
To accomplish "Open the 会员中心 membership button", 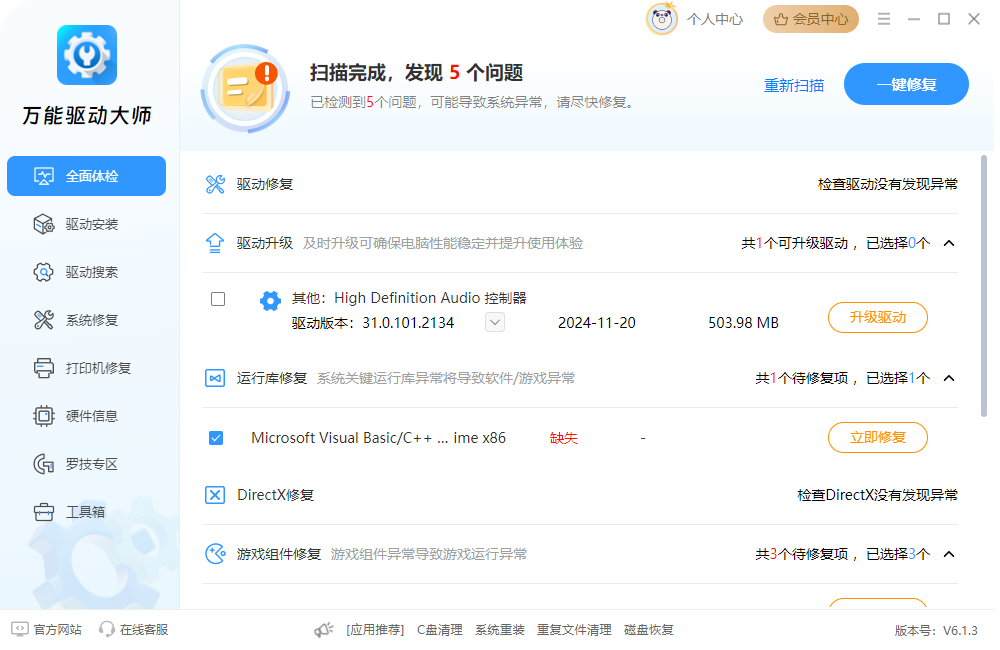I will [811, 20].
